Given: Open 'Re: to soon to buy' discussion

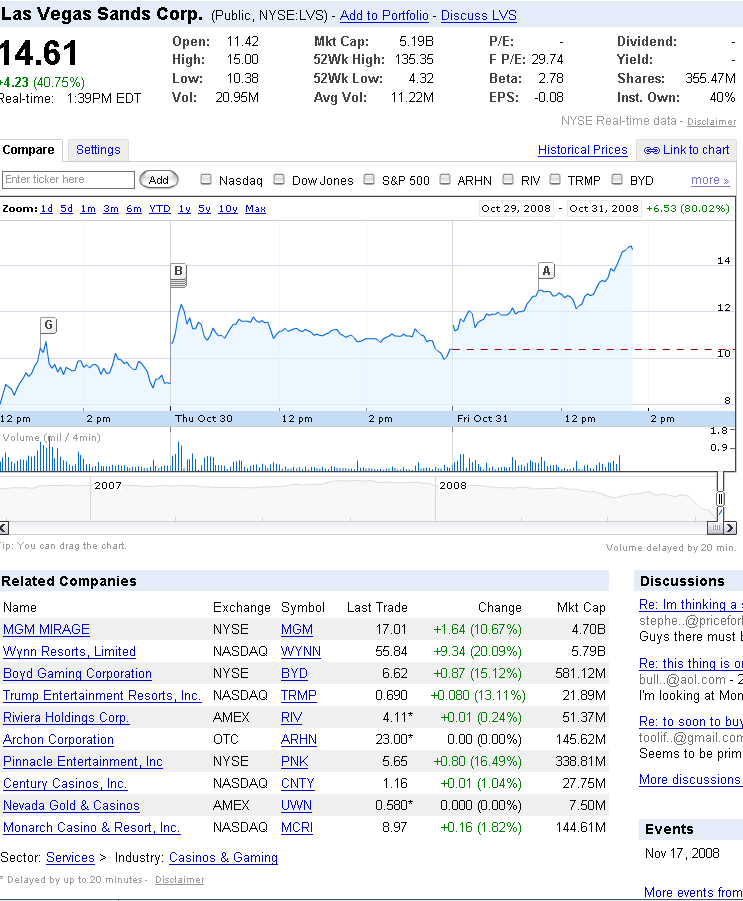Looking at the screenshot, I should (691, 722).
